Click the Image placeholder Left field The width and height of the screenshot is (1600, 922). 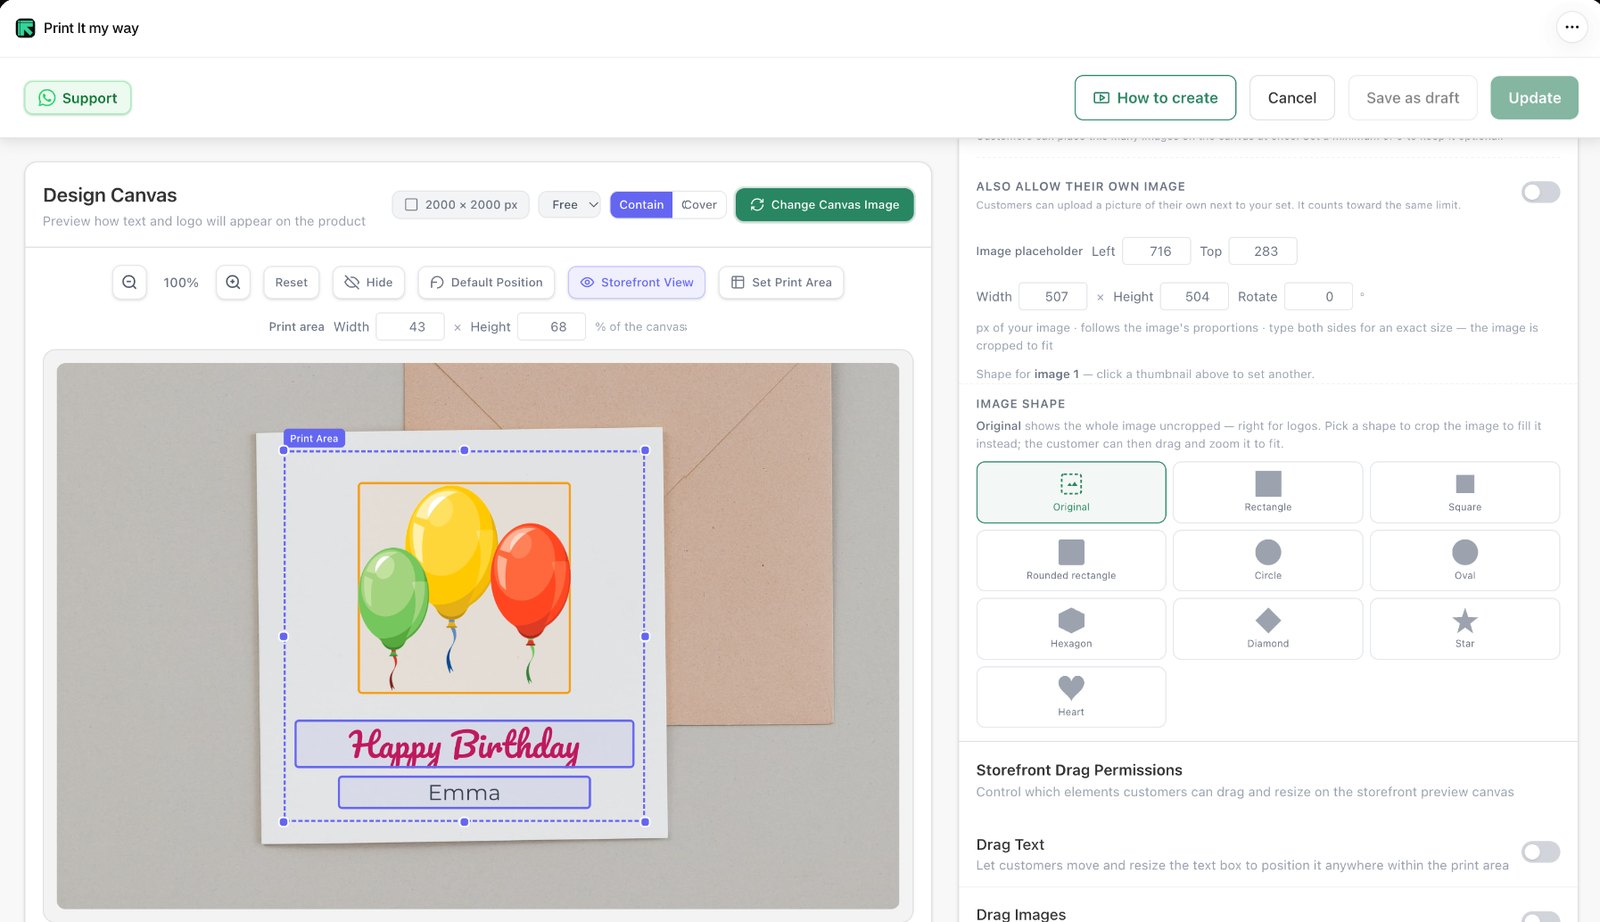pos(1157,251)
